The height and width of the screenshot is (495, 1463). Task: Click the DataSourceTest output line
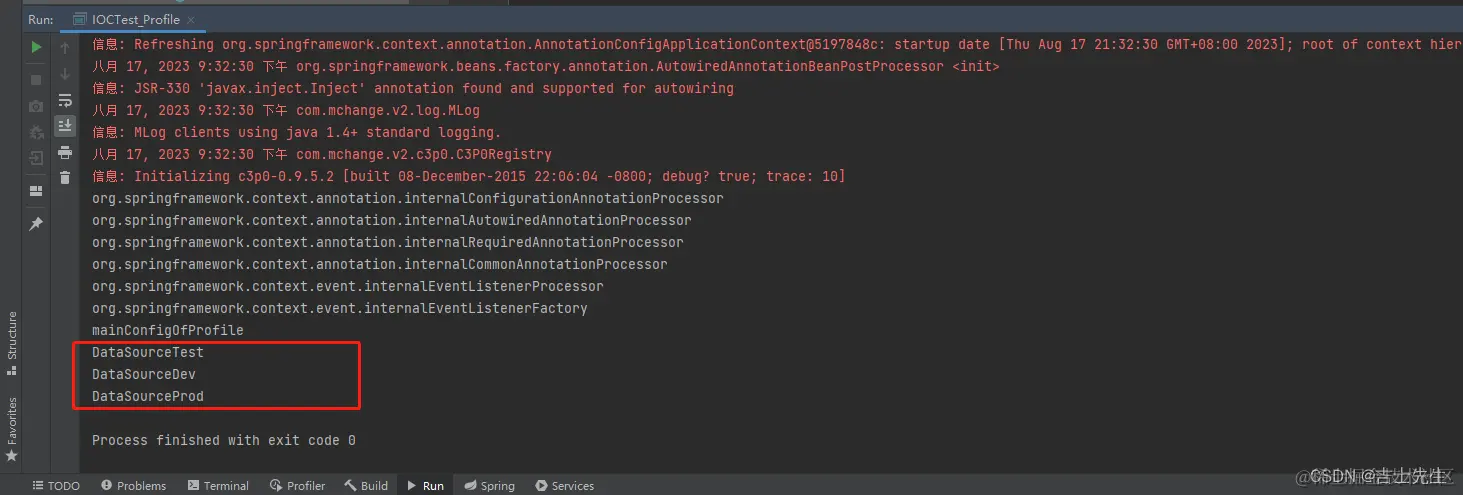(x=148, y=352)
